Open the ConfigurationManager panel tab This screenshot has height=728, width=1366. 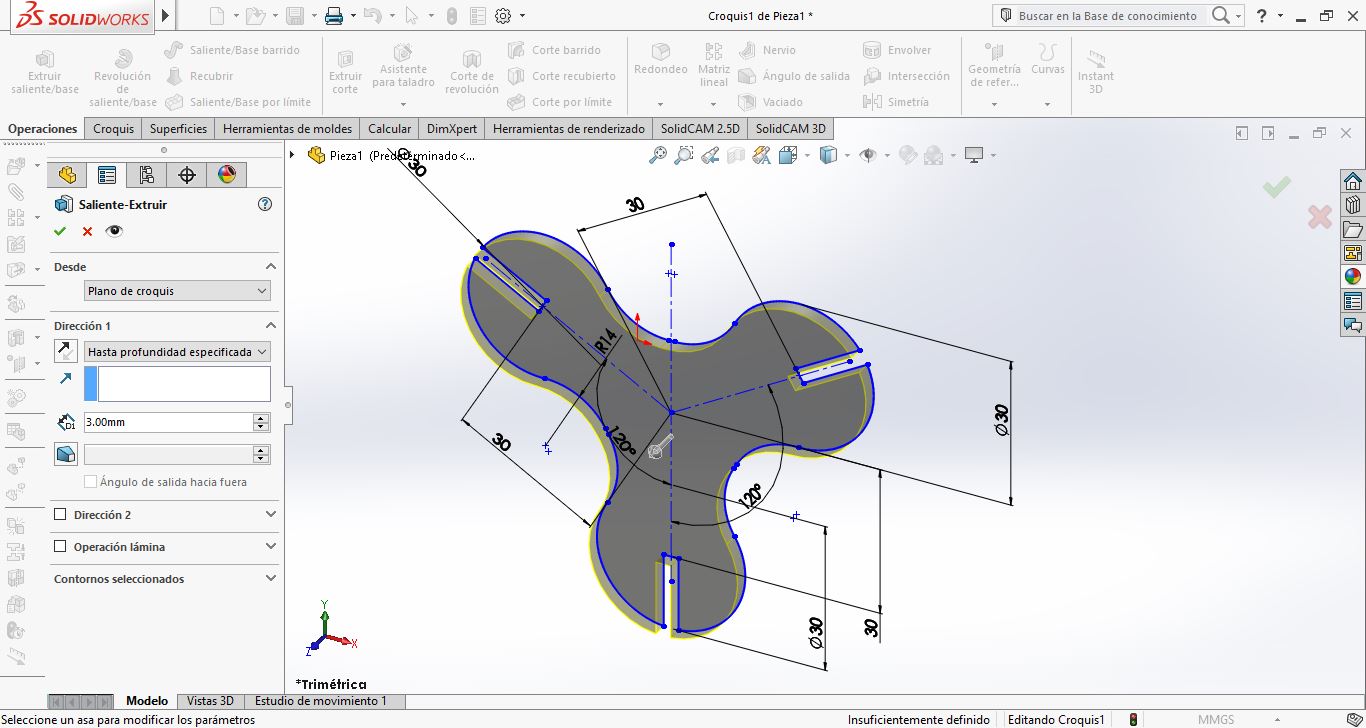click(147, 175)
